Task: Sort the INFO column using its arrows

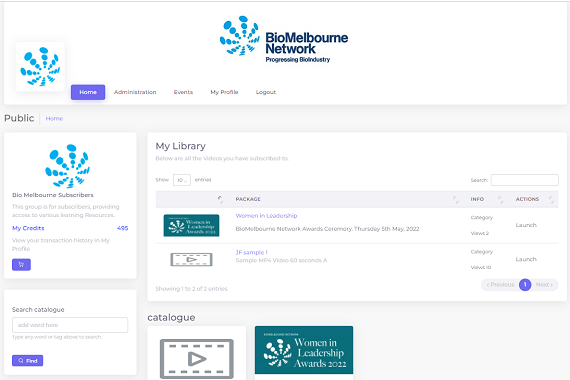Action: [501, 199]
